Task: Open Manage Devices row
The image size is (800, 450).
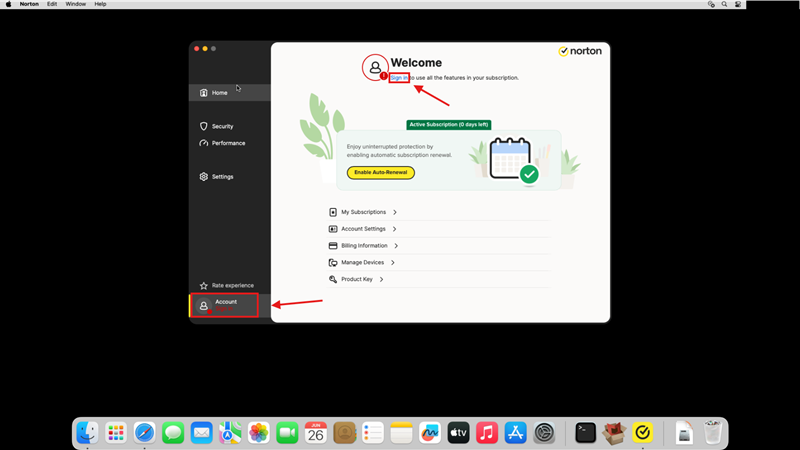Action: (439, 263)
